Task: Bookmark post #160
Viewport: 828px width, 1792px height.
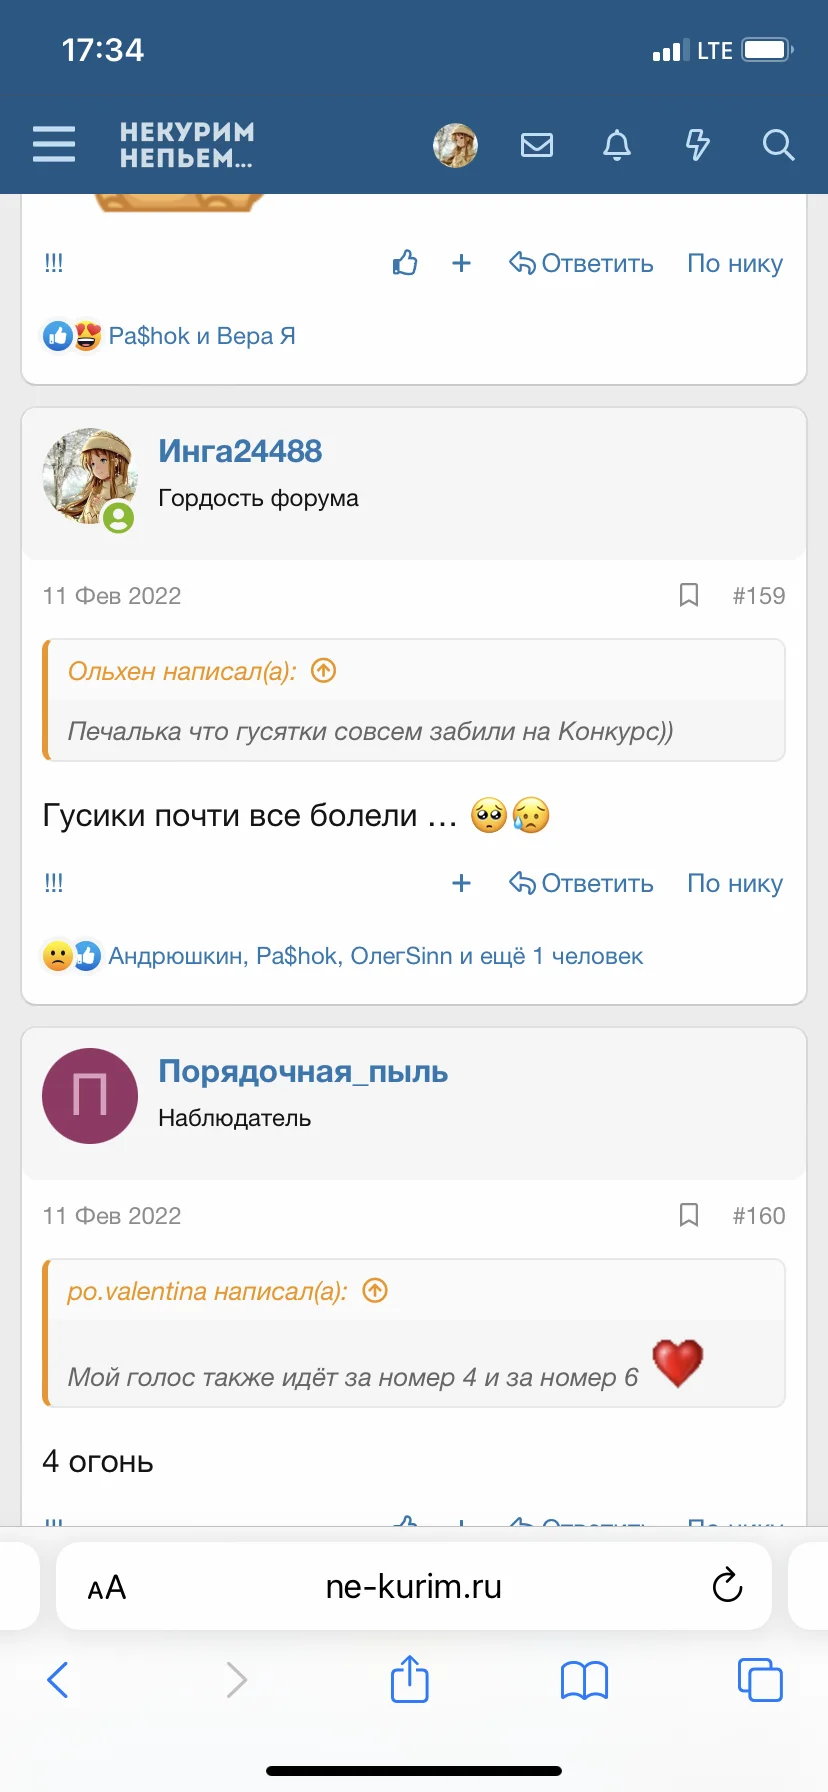Action: click(x=689, y=1215)
